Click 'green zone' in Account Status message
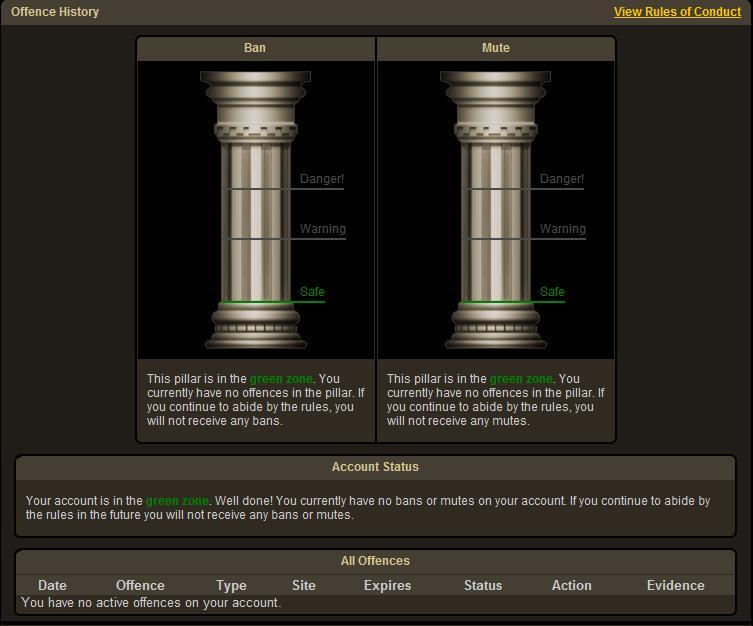The width and height of the screenshot is (753, 626). pos(177,501)
